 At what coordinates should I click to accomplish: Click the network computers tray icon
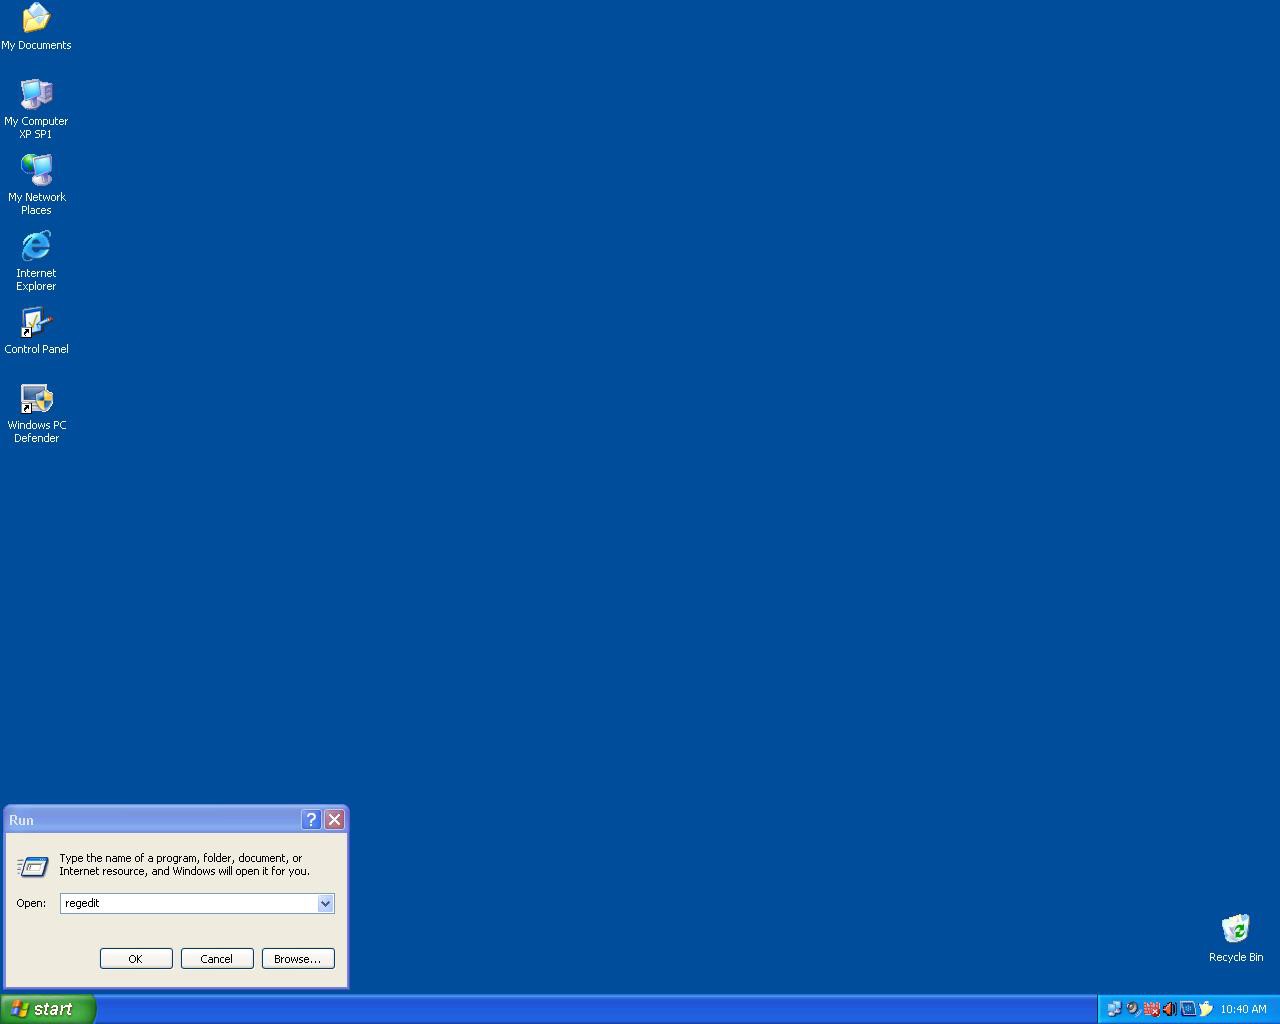[x=1113, y=1009]
